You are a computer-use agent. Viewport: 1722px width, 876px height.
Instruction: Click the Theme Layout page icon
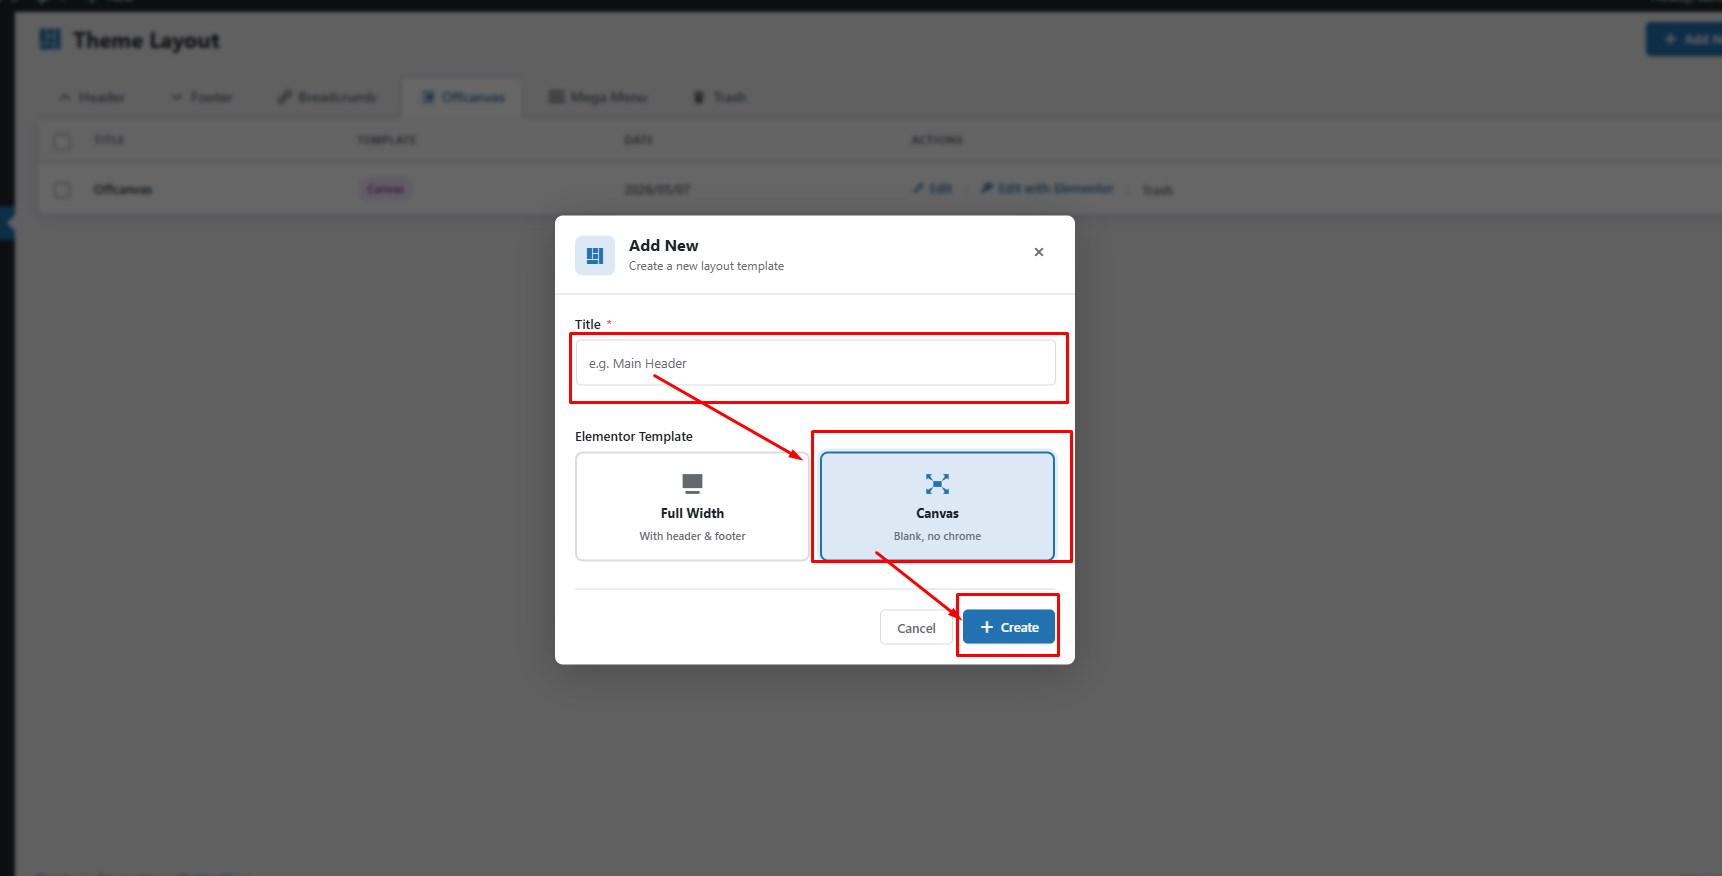[50, 40]
